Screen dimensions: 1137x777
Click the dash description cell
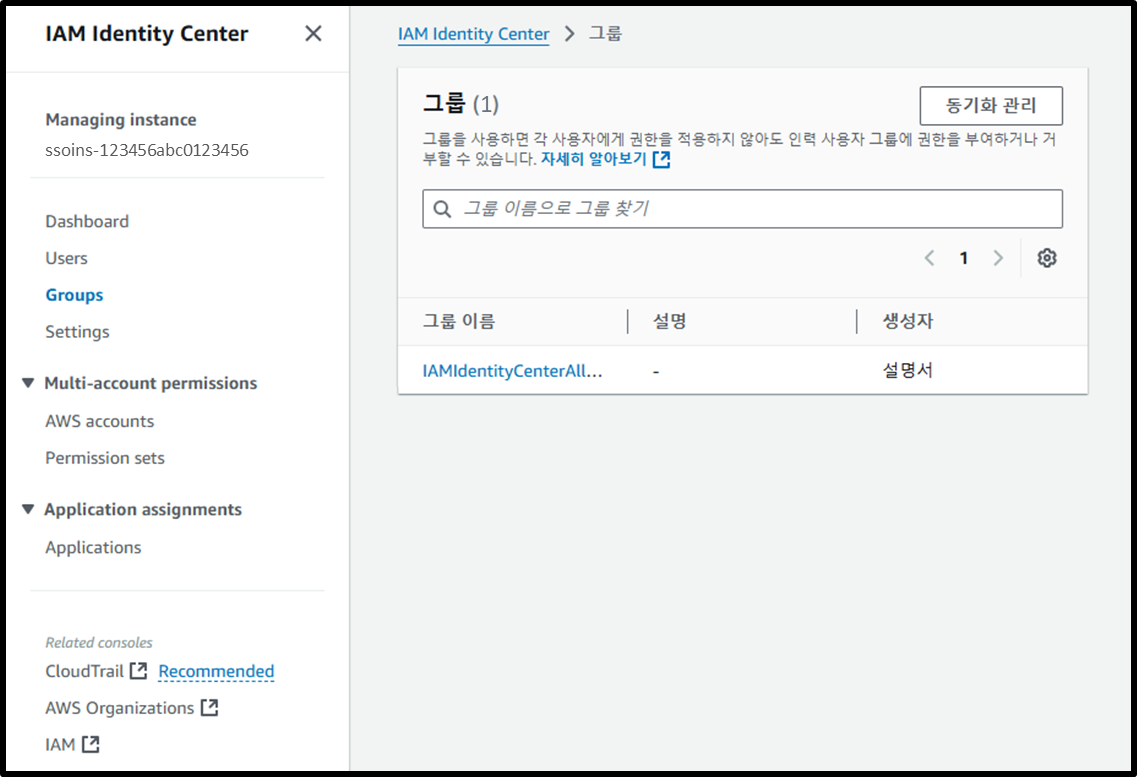pos(656,371)
